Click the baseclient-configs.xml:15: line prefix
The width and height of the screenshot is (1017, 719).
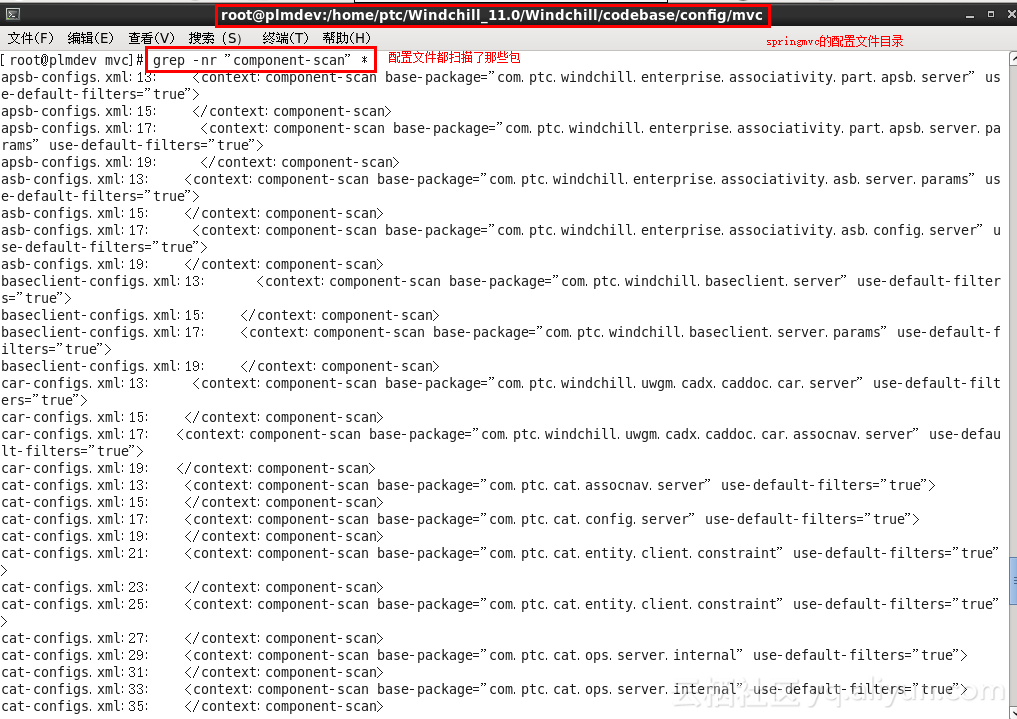[102, 315]
